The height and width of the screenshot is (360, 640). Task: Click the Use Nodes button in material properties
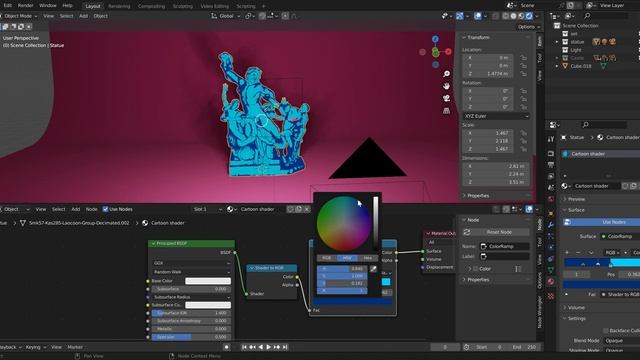pos(602,222)
